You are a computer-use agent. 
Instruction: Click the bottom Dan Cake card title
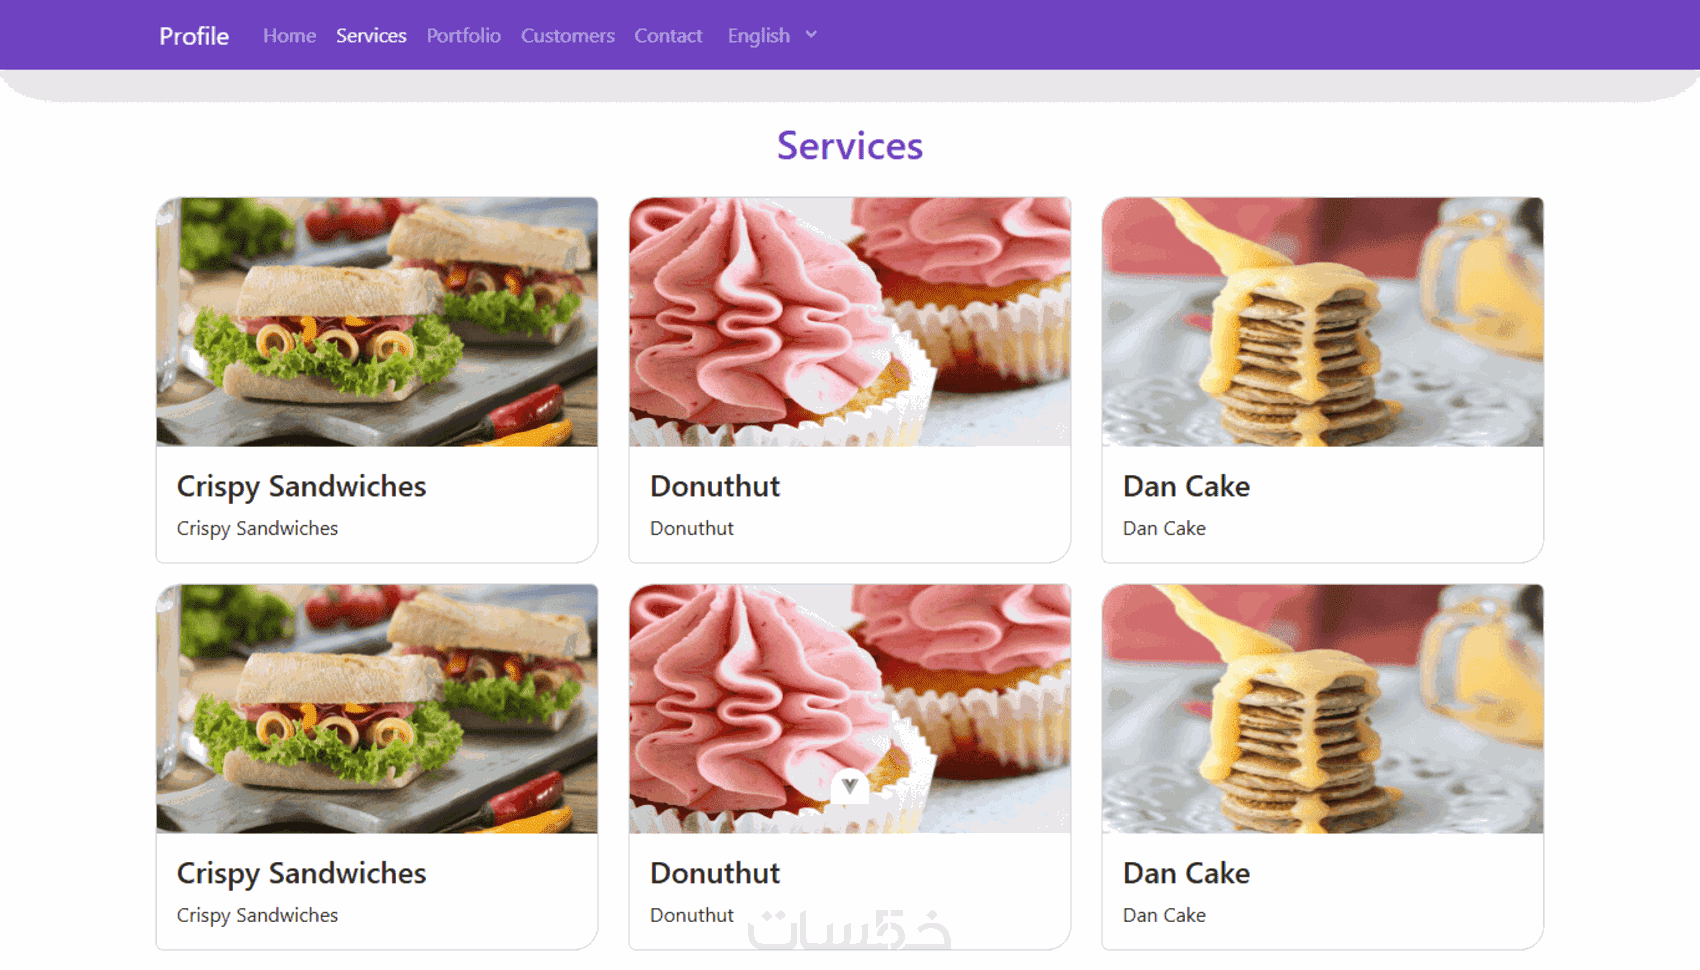[1186, 873]
